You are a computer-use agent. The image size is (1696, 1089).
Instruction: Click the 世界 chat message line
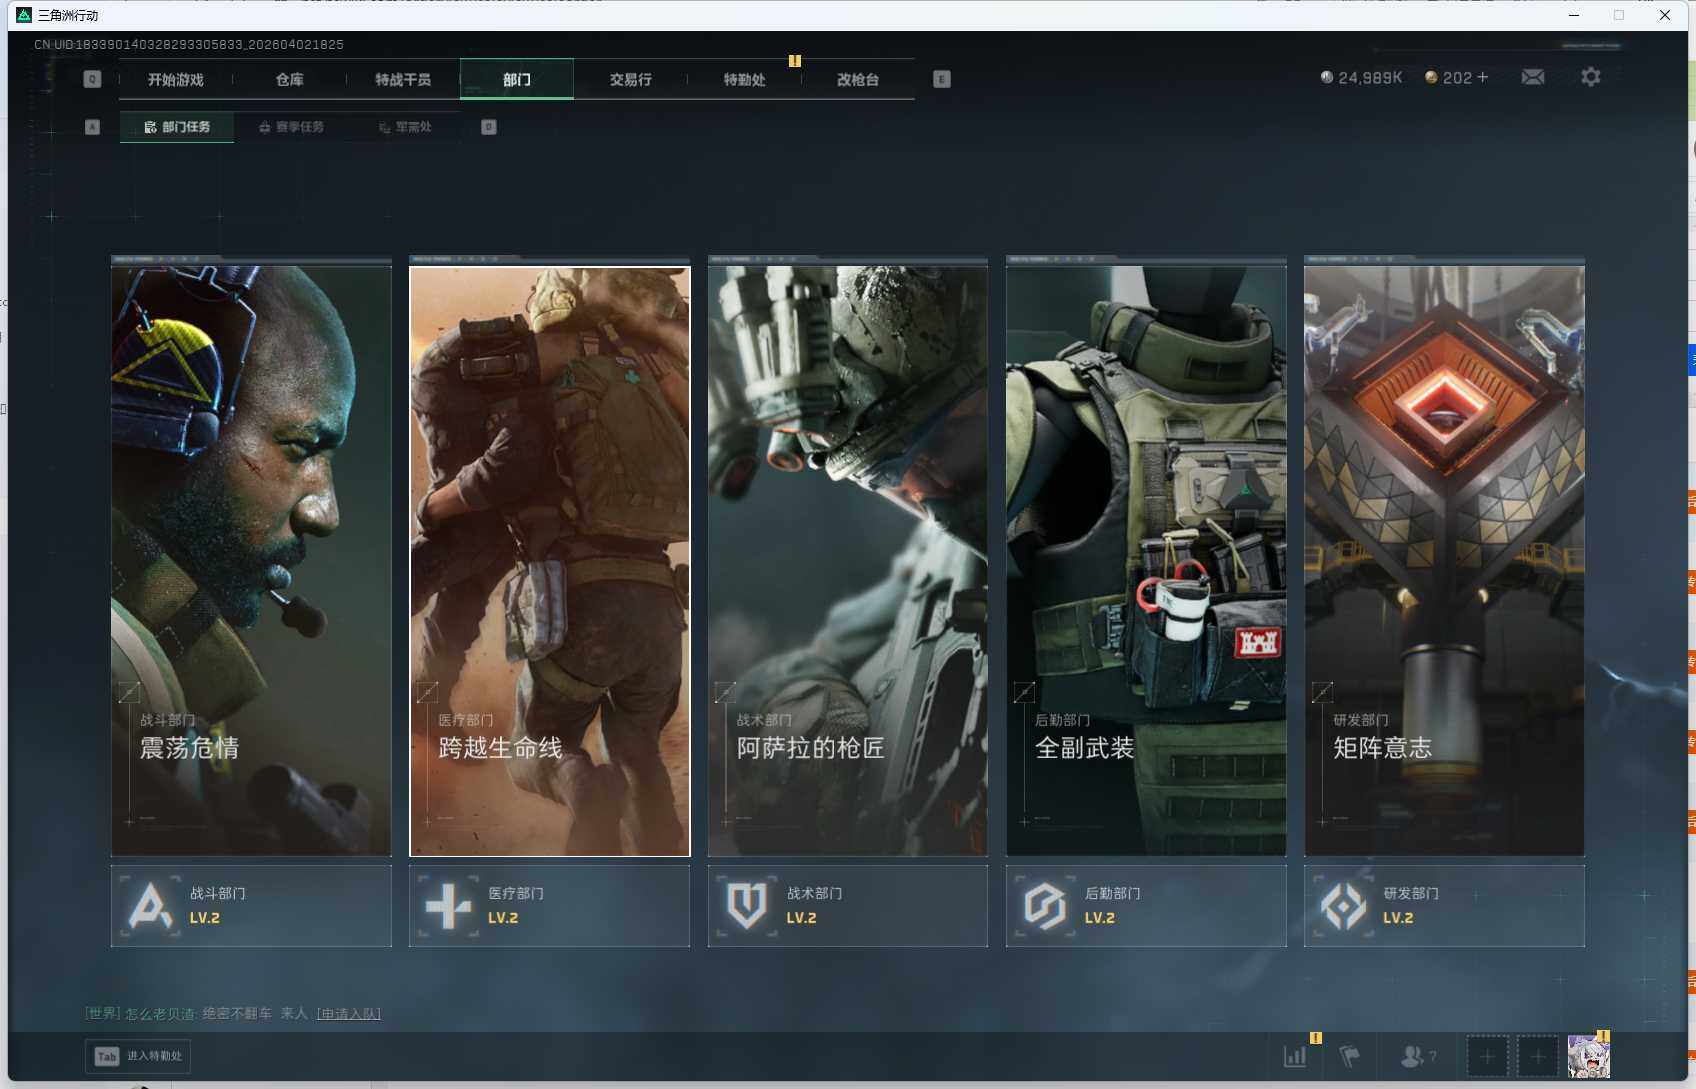tap(233, 1014)
